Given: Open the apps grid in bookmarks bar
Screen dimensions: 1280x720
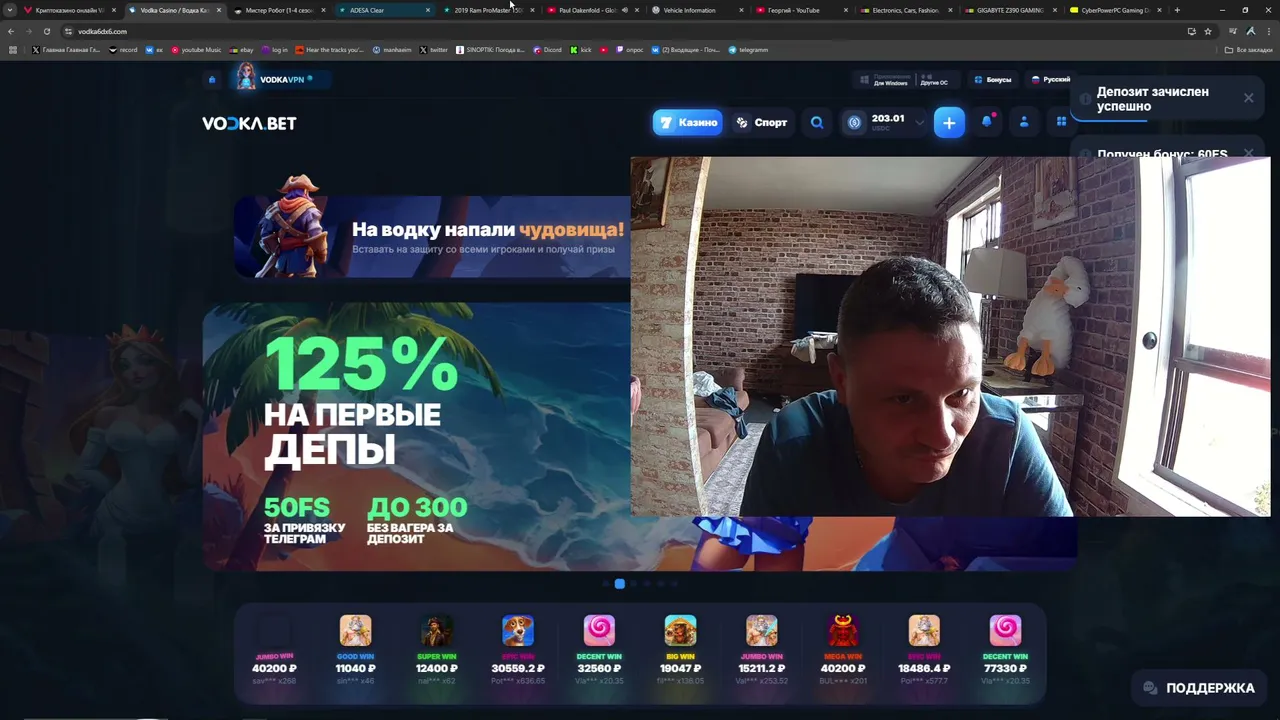Looking at the screenshot, I should pos(13,49).
